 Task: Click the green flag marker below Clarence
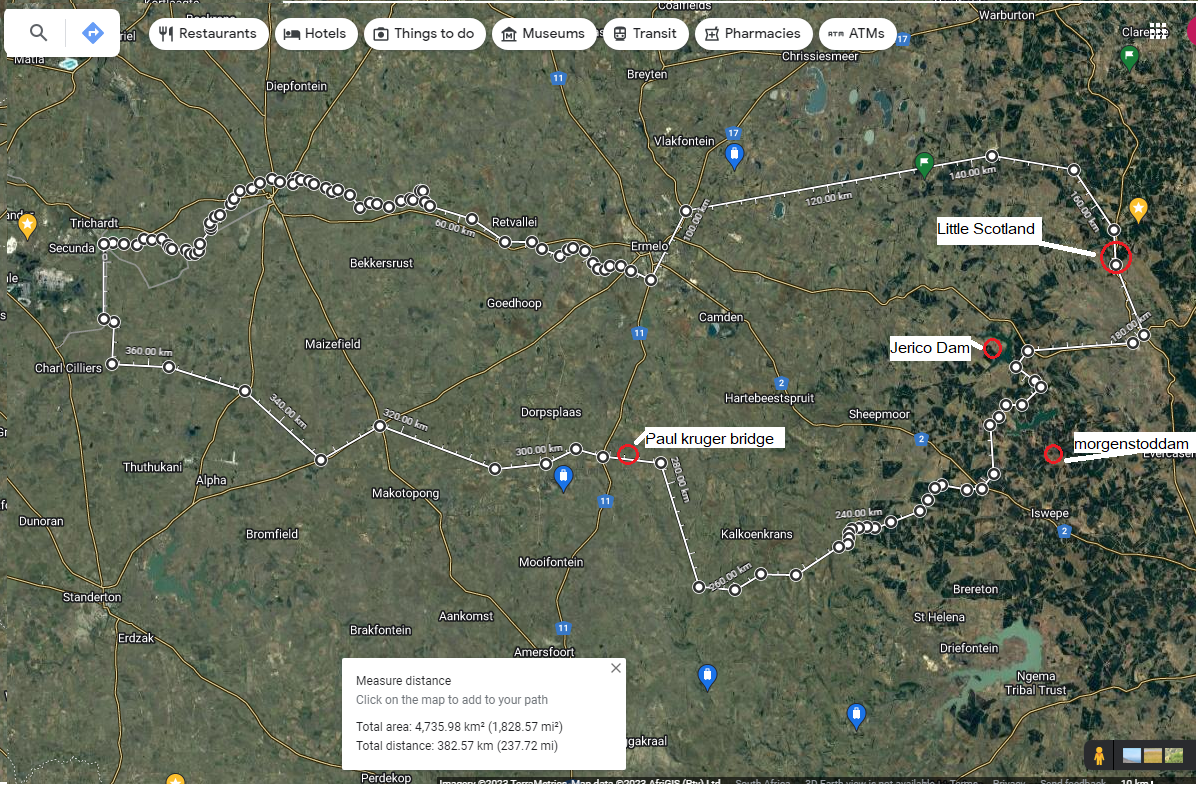(x=1129, y=58)
